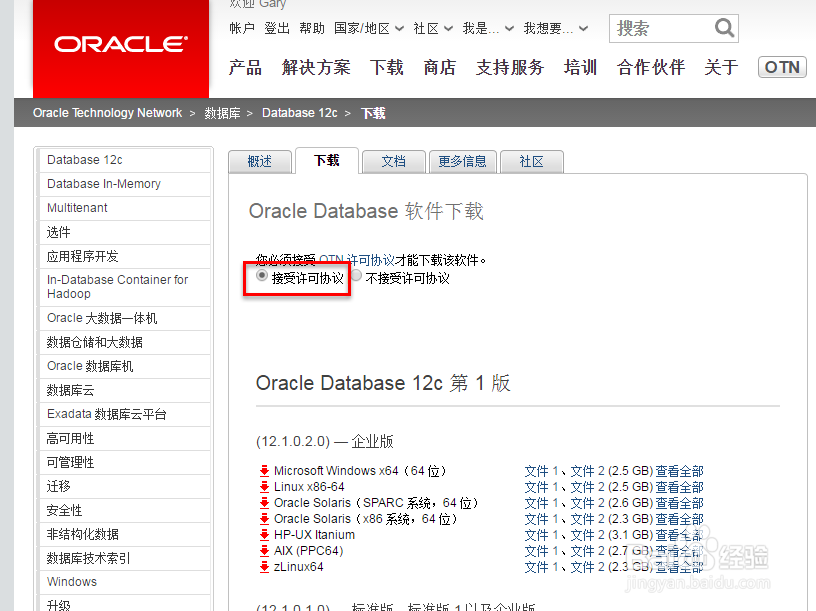
Task: Switch to the 社区 tab
Action: coord(531,162)
